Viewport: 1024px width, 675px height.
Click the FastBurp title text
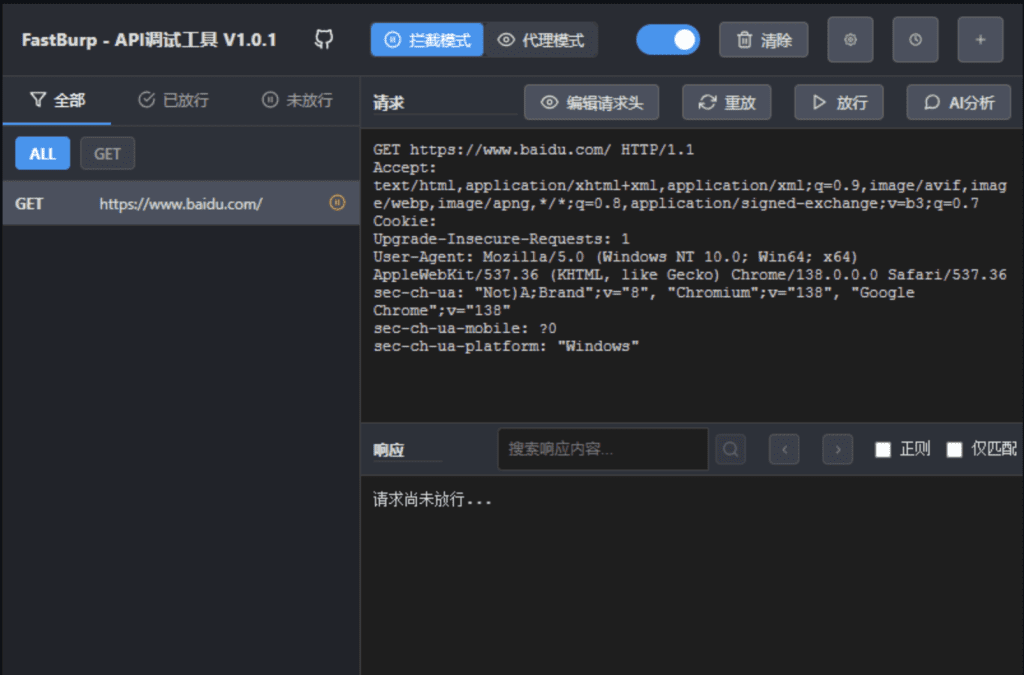click(x=149, y=40)
